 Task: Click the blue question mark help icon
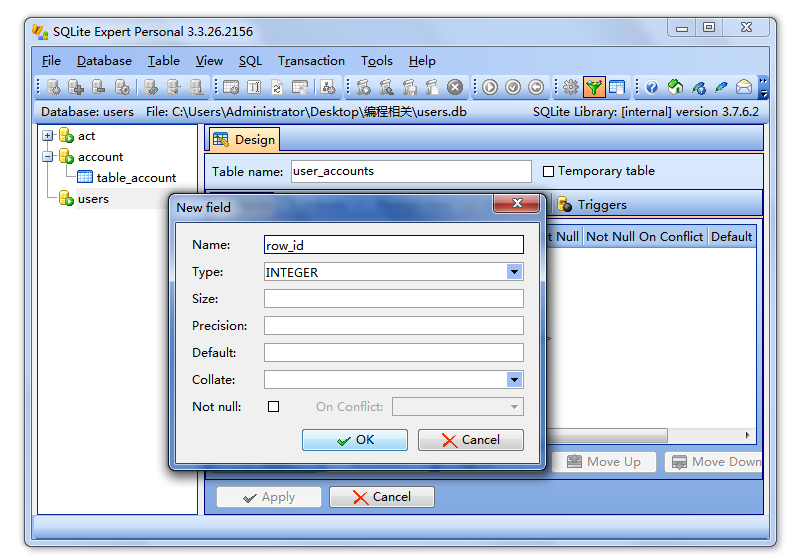pos(652,87)
